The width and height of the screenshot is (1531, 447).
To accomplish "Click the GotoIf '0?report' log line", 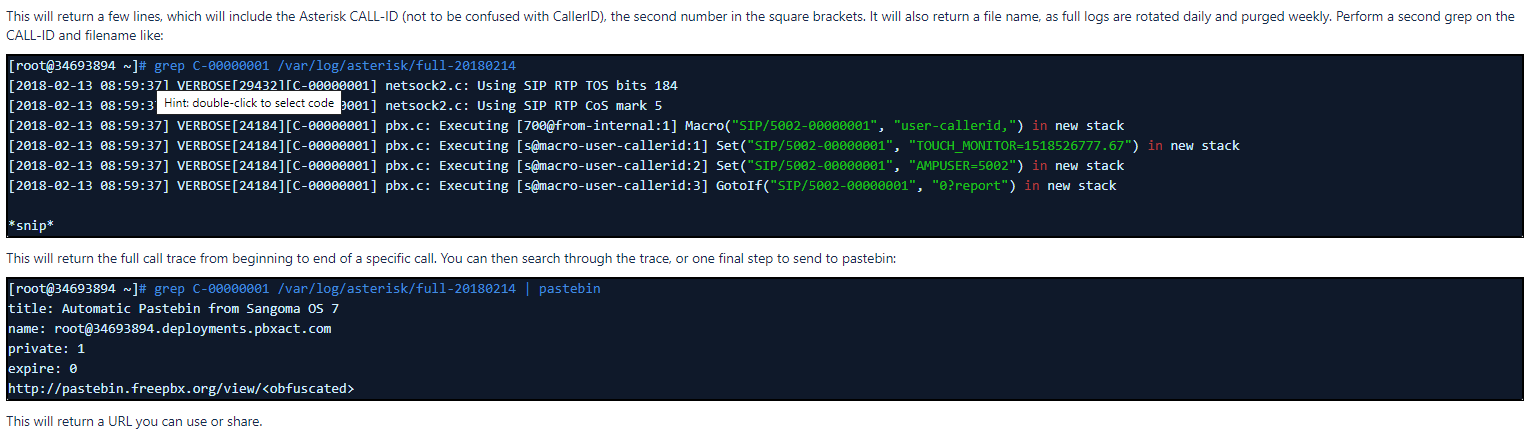I will [562, 186].
